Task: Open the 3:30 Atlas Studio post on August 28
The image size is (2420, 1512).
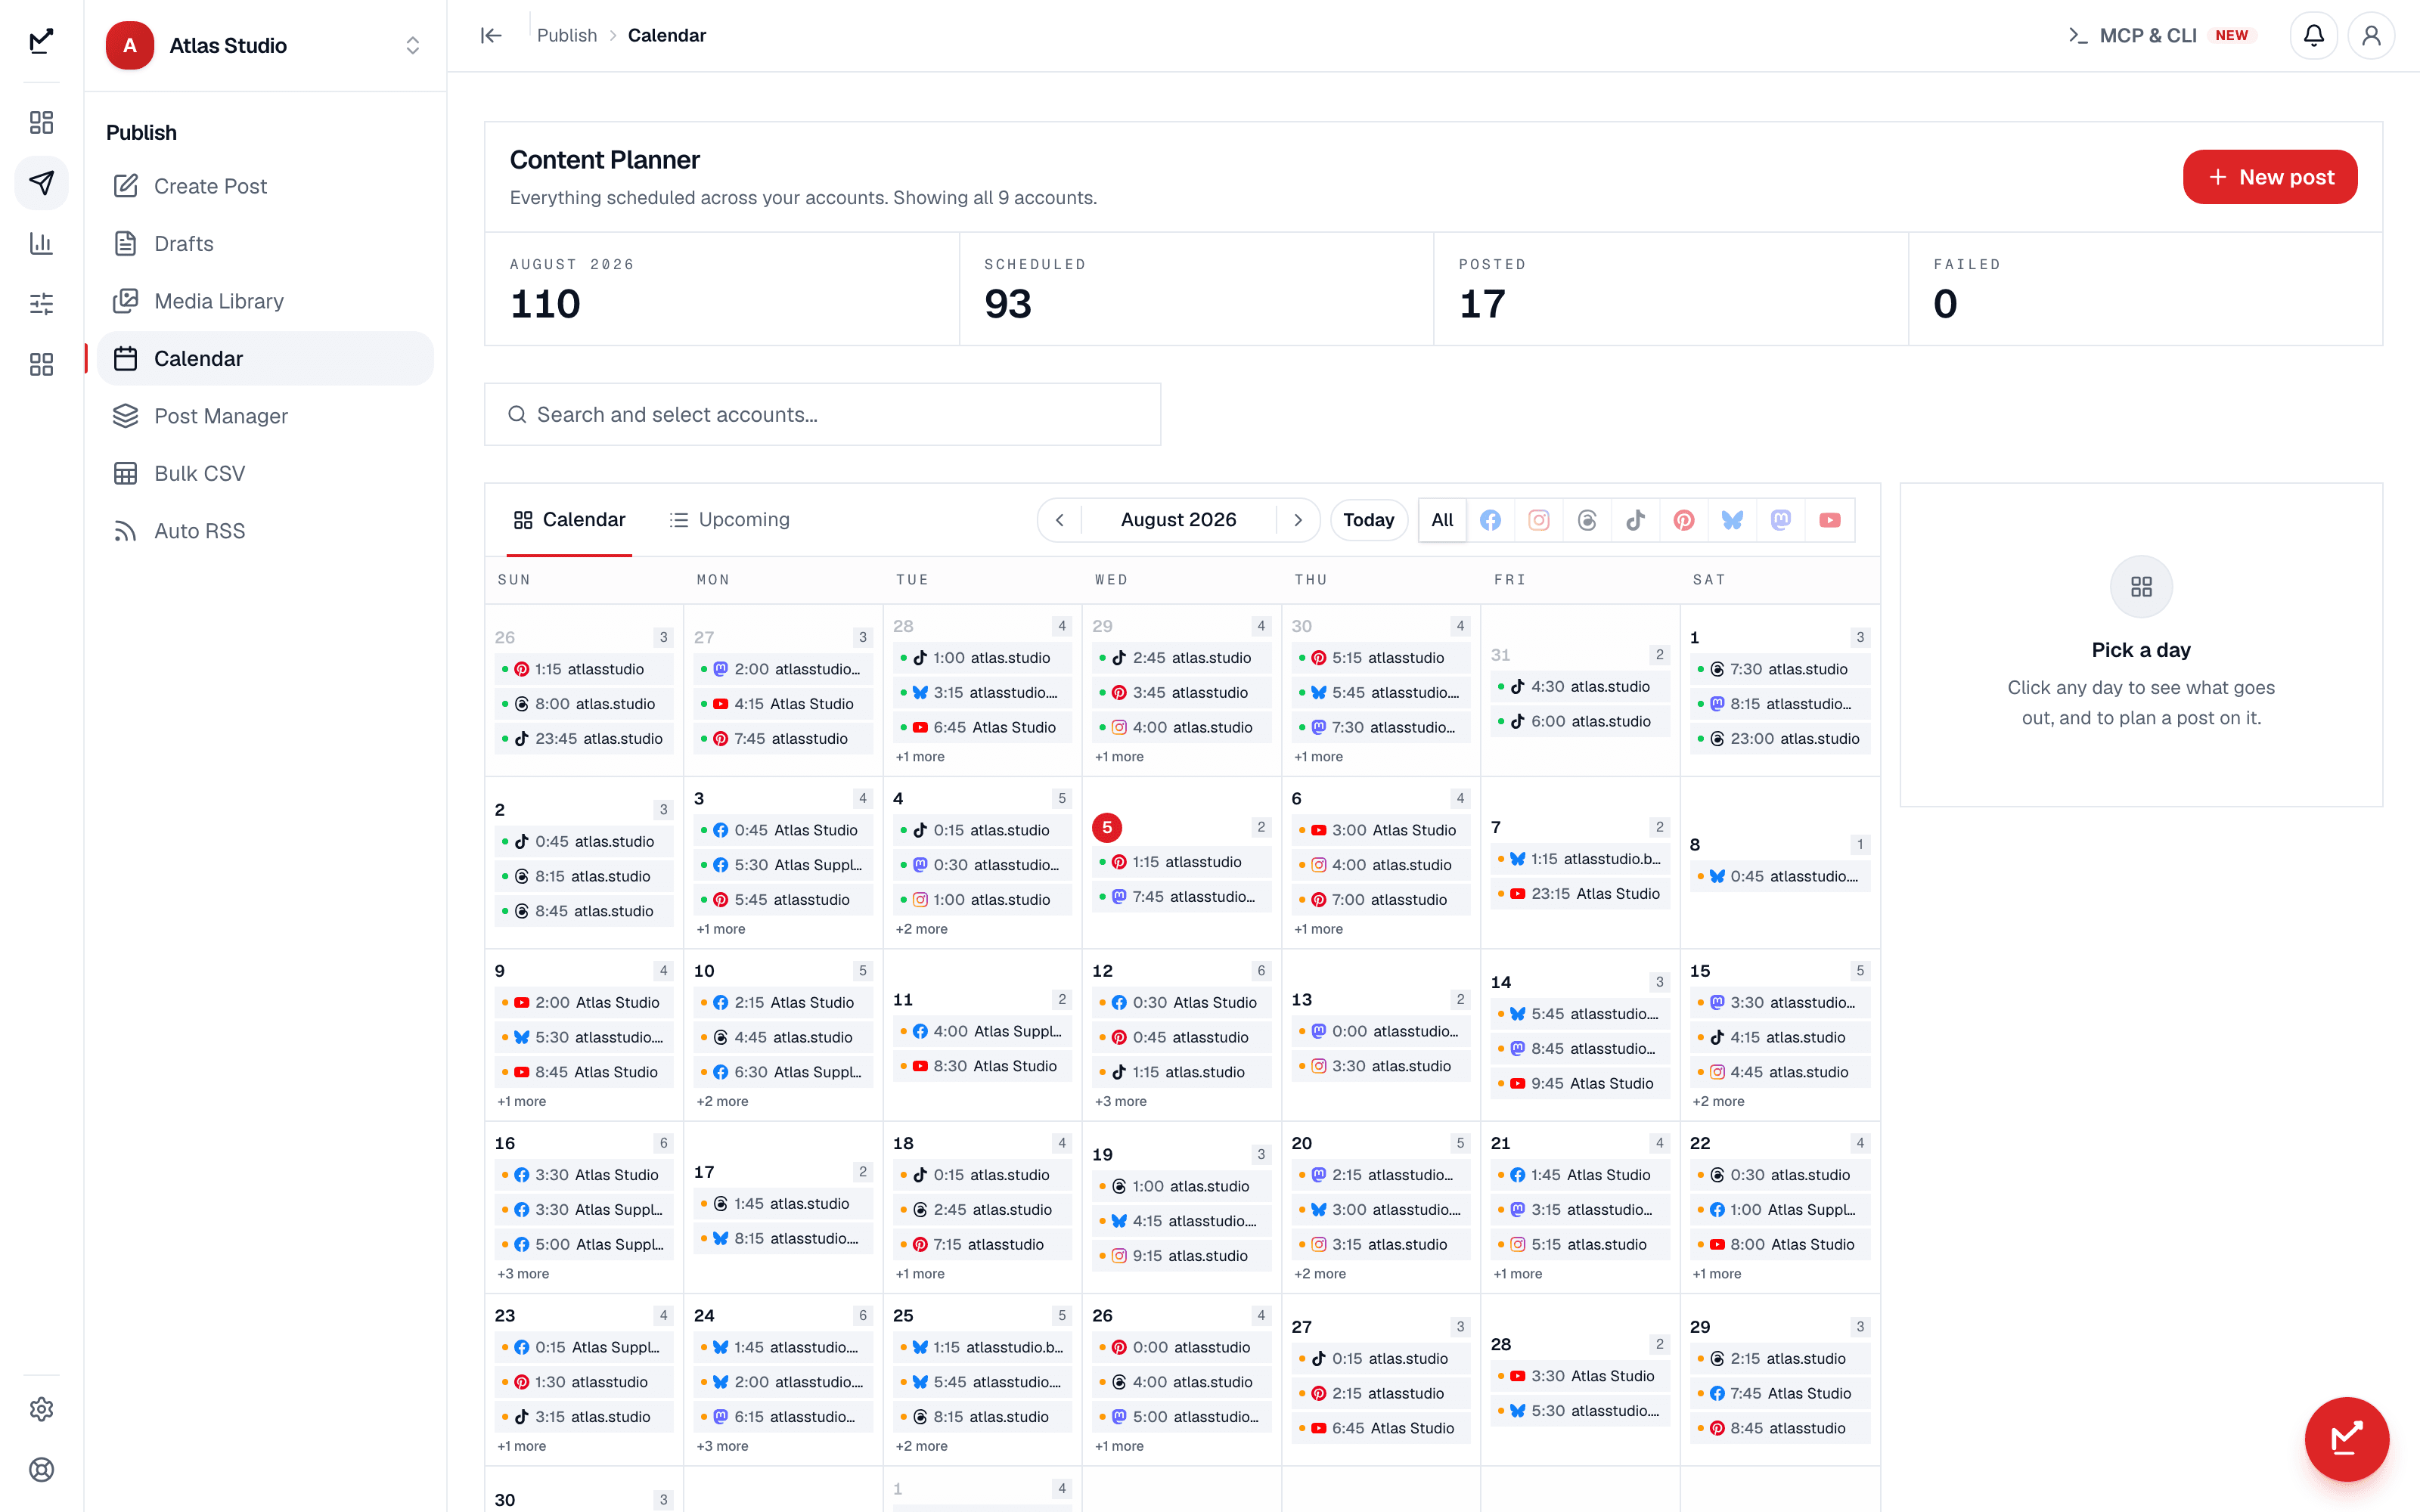Action: point(1580,1376)
